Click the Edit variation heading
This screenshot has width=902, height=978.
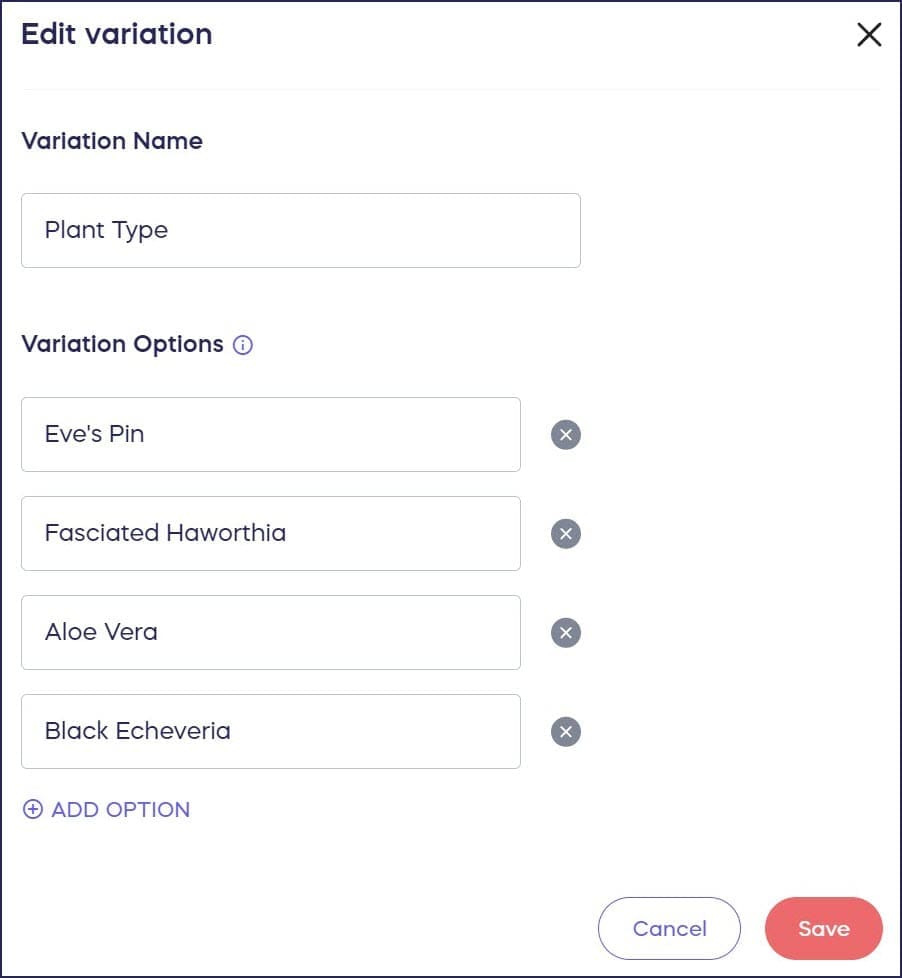[117, 34]
